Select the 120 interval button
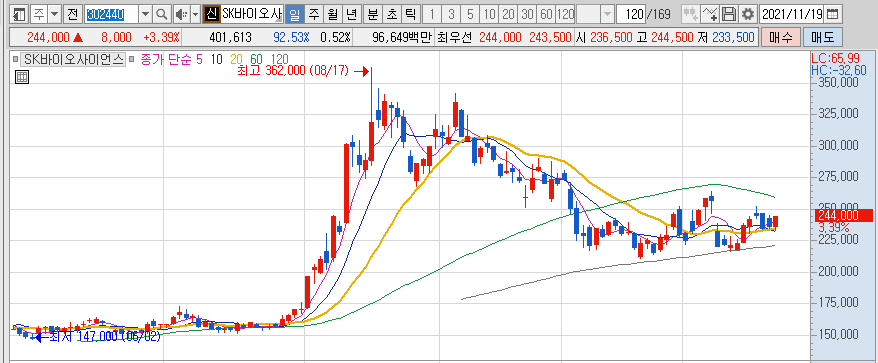The height and width of the screenshot is (363, 878). [566, 14]
